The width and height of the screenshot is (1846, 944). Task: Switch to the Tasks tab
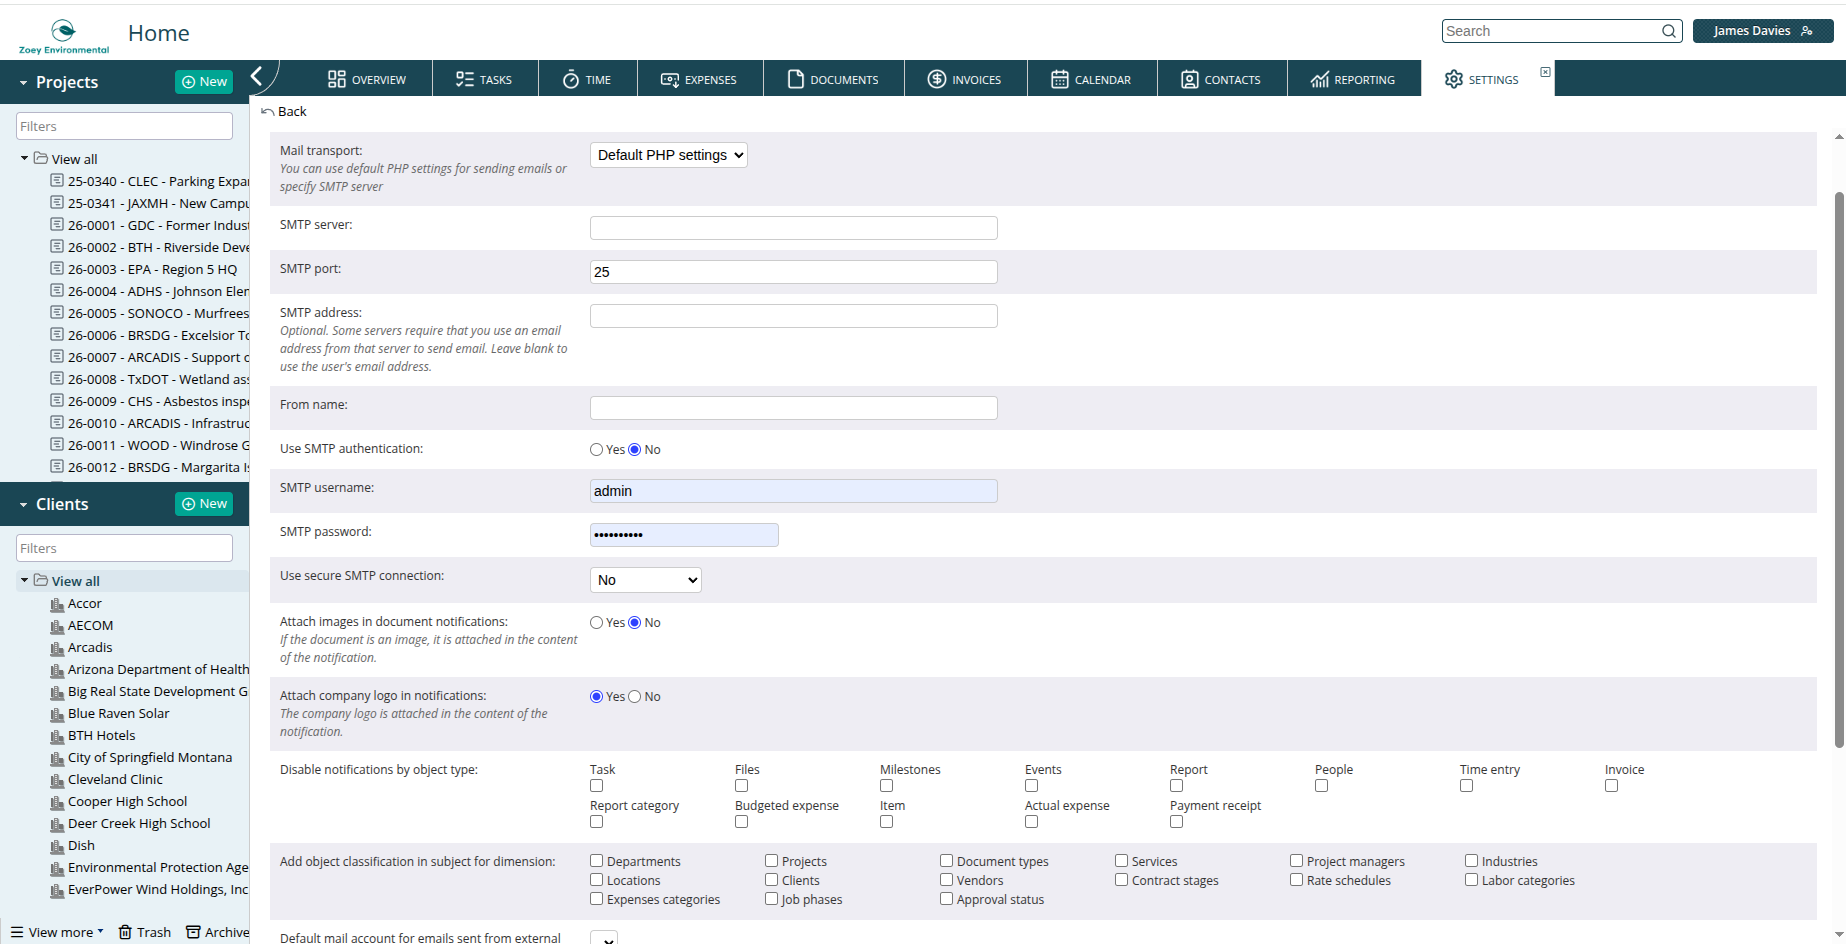point(484,79)
